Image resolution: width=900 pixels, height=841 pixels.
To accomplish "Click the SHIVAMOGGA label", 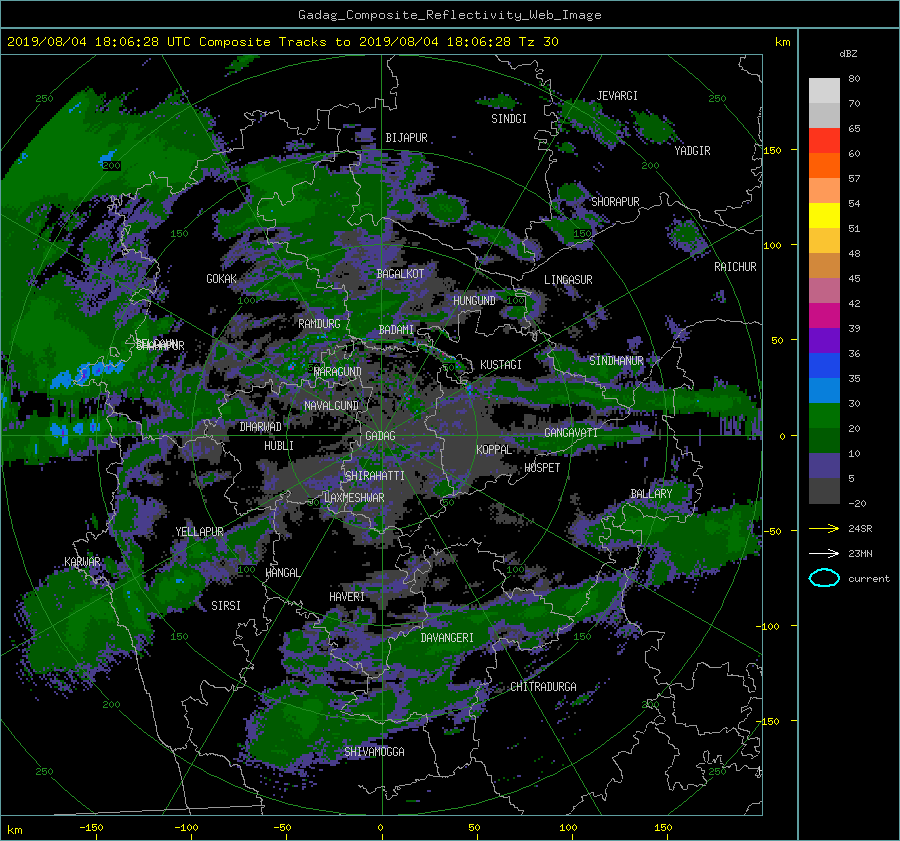I will click(374, 751).
